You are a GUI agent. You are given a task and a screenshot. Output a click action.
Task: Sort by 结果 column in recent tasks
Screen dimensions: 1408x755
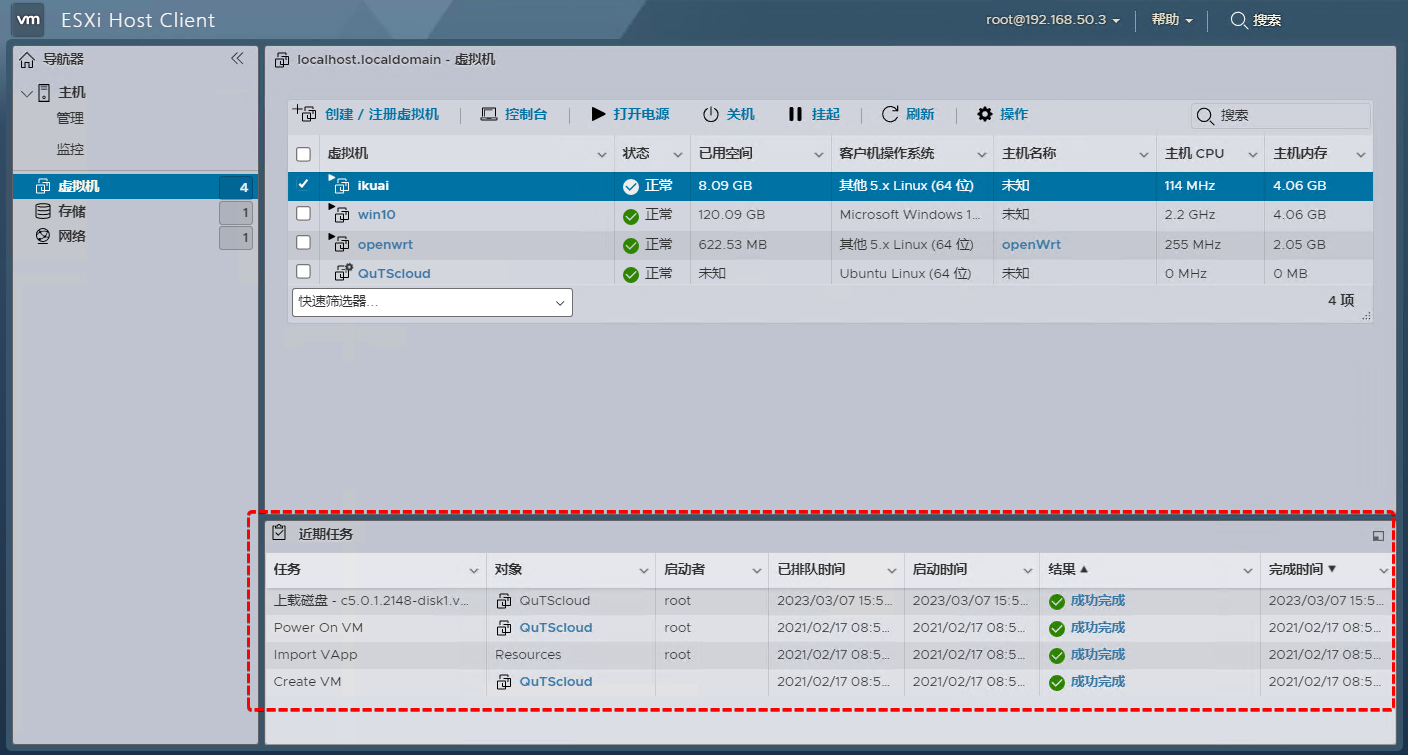click(x=1061, y=570)
